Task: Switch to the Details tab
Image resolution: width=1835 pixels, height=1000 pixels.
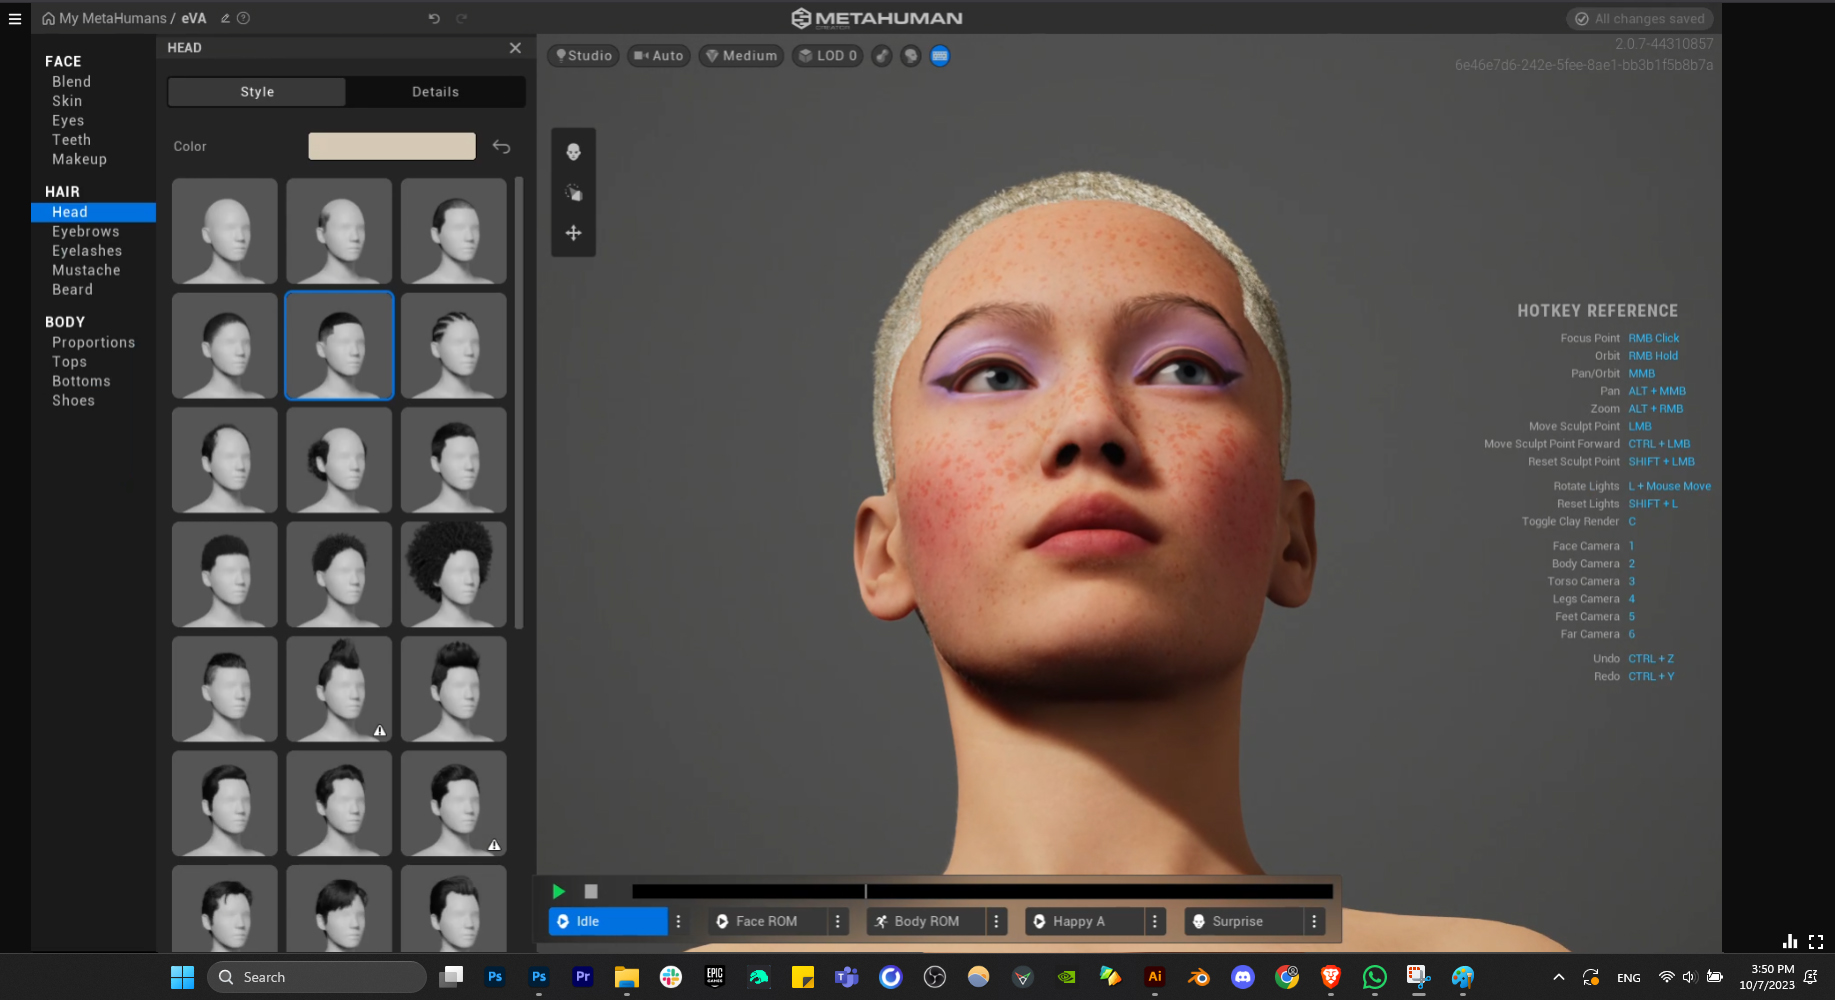Action: tap(435, 92)
